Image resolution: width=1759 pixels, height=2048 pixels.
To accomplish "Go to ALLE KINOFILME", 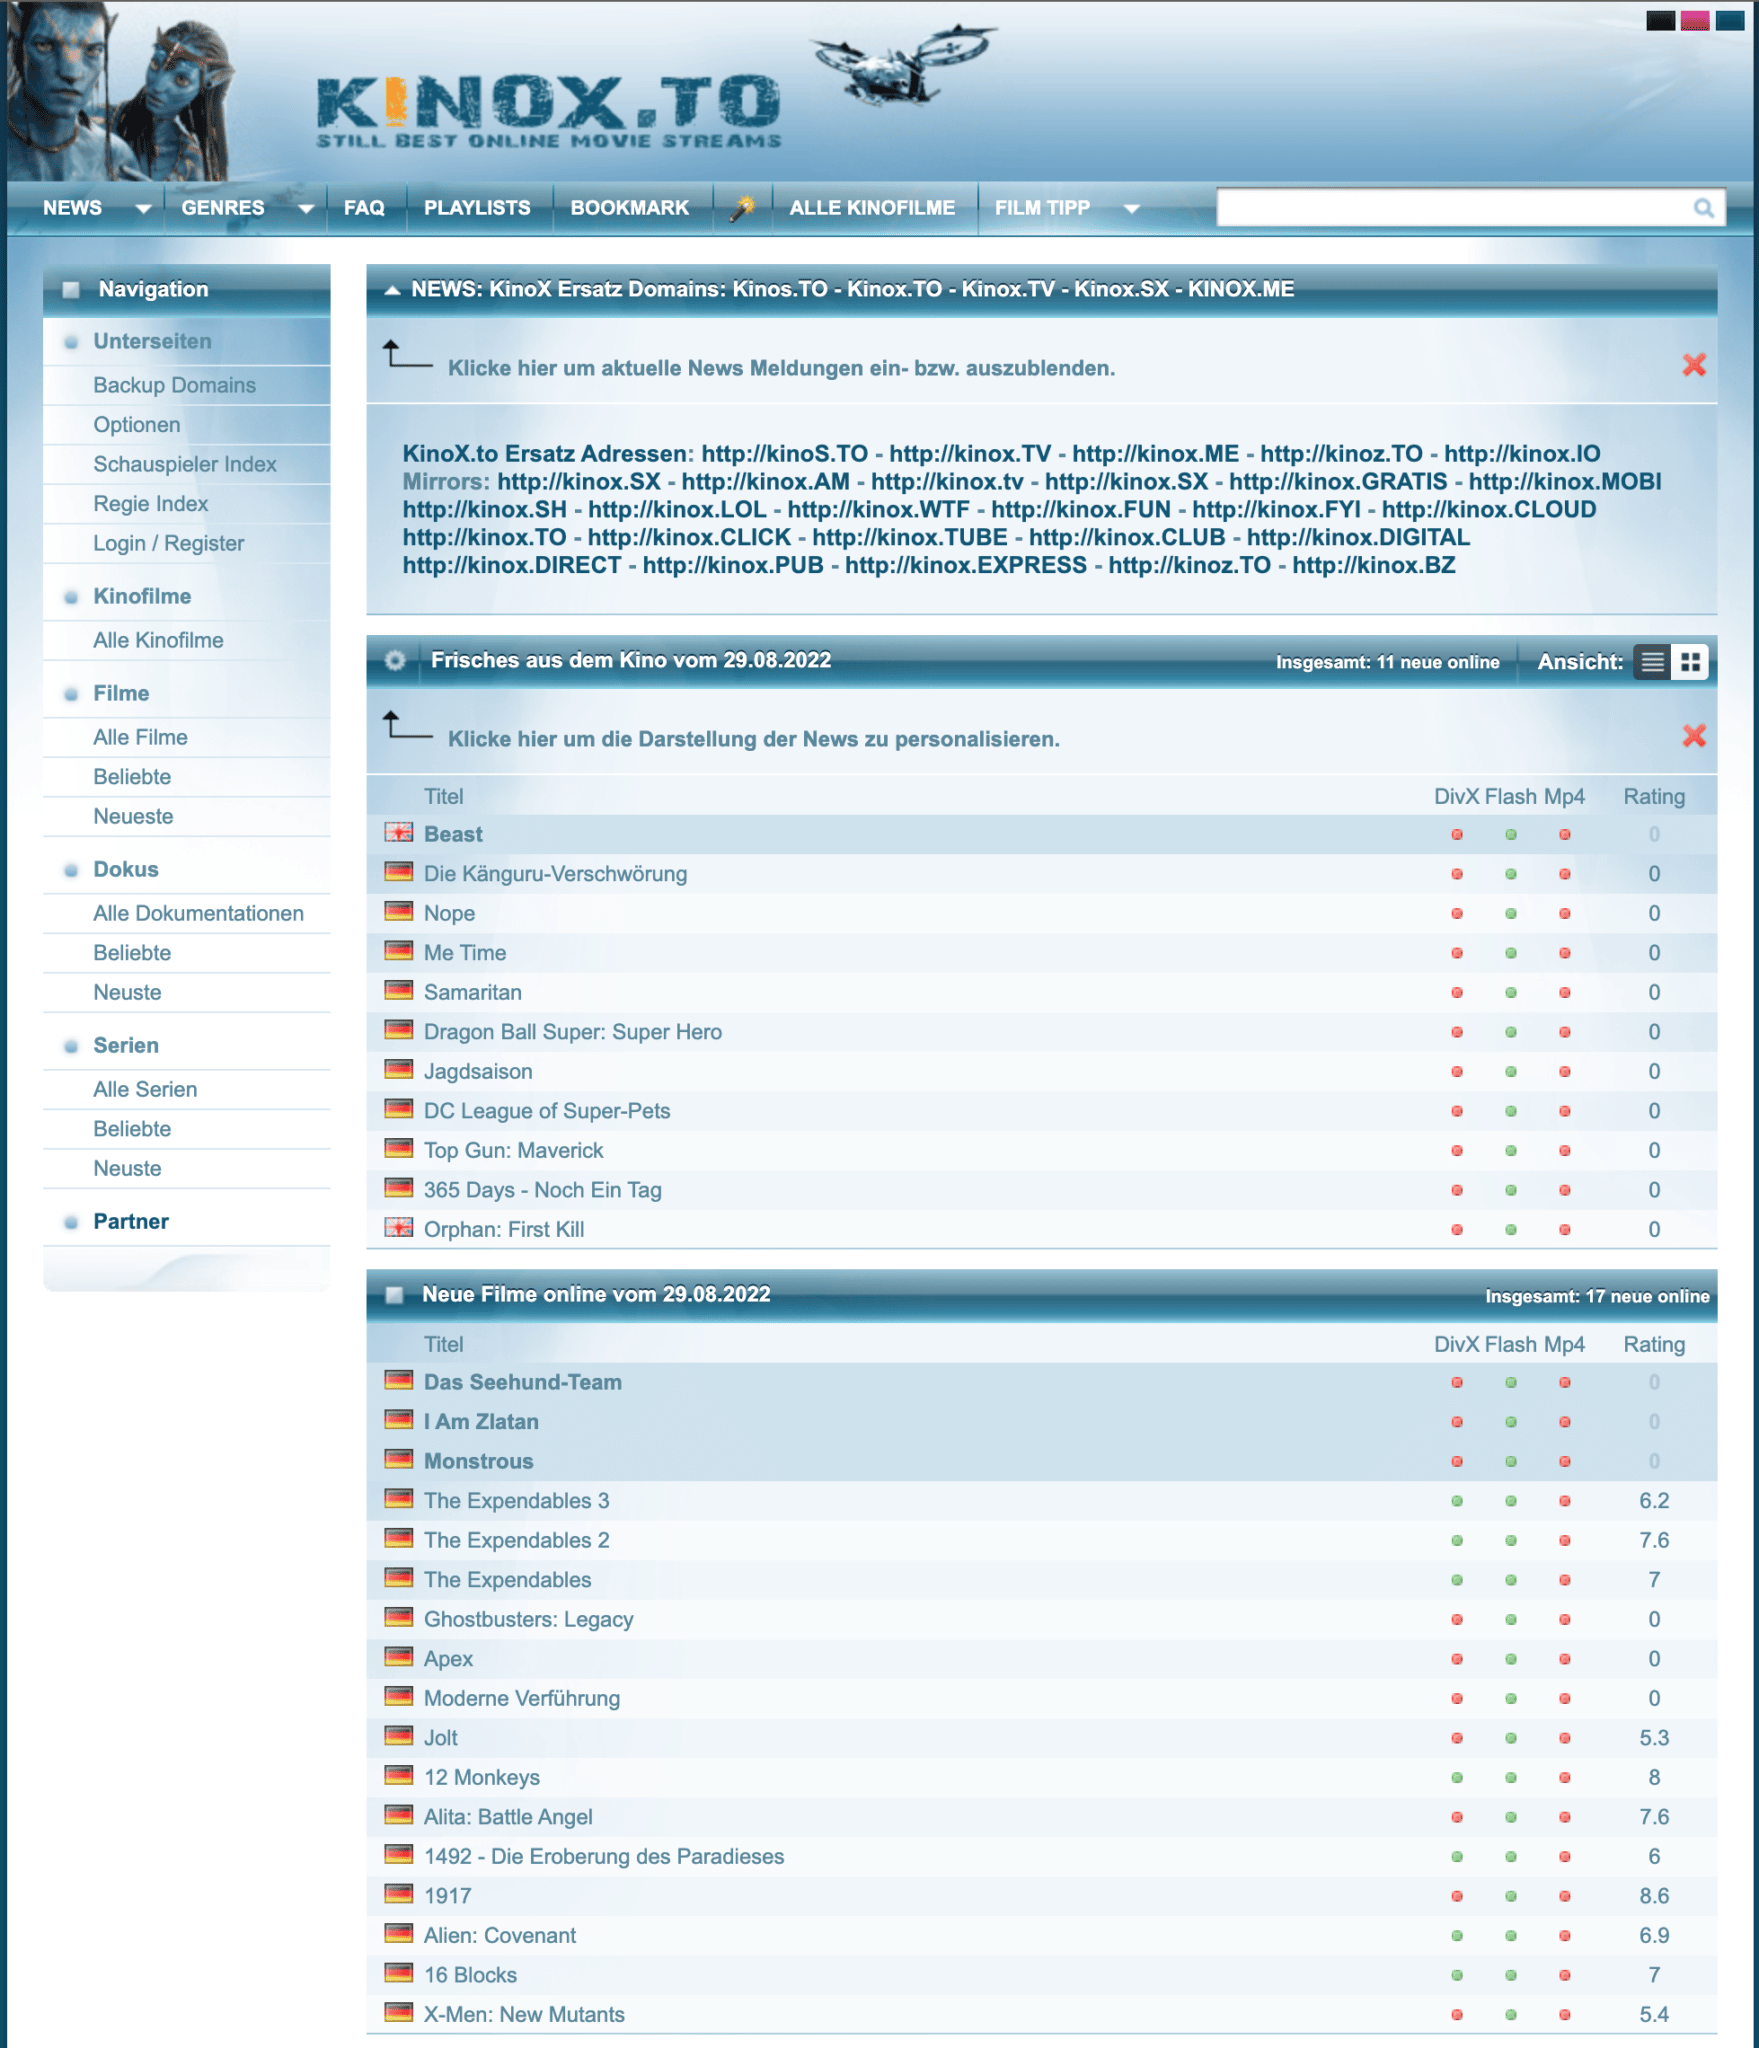I will [x=871, y=208].
